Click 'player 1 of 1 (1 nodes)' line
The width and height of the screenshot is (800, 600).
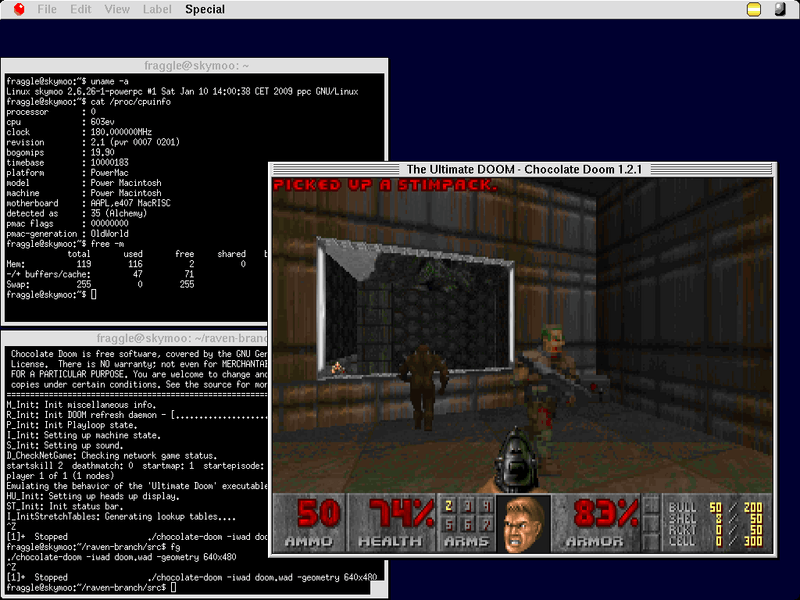click(60, 476)
